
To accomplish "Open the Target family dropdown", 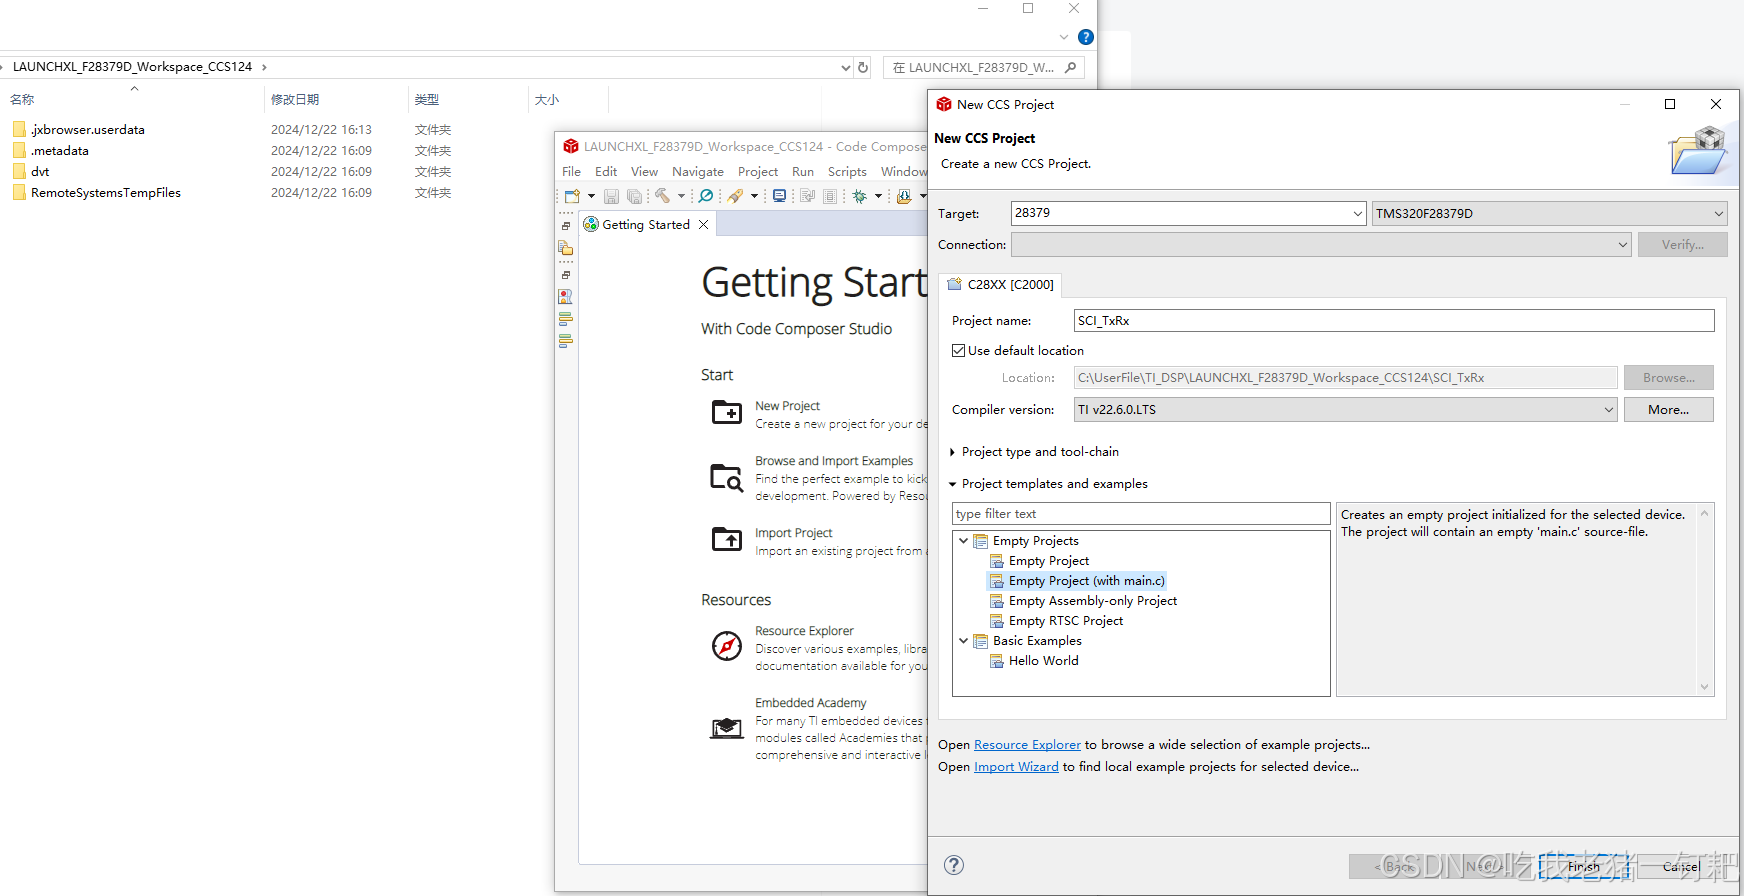I will pos(1357,213).
